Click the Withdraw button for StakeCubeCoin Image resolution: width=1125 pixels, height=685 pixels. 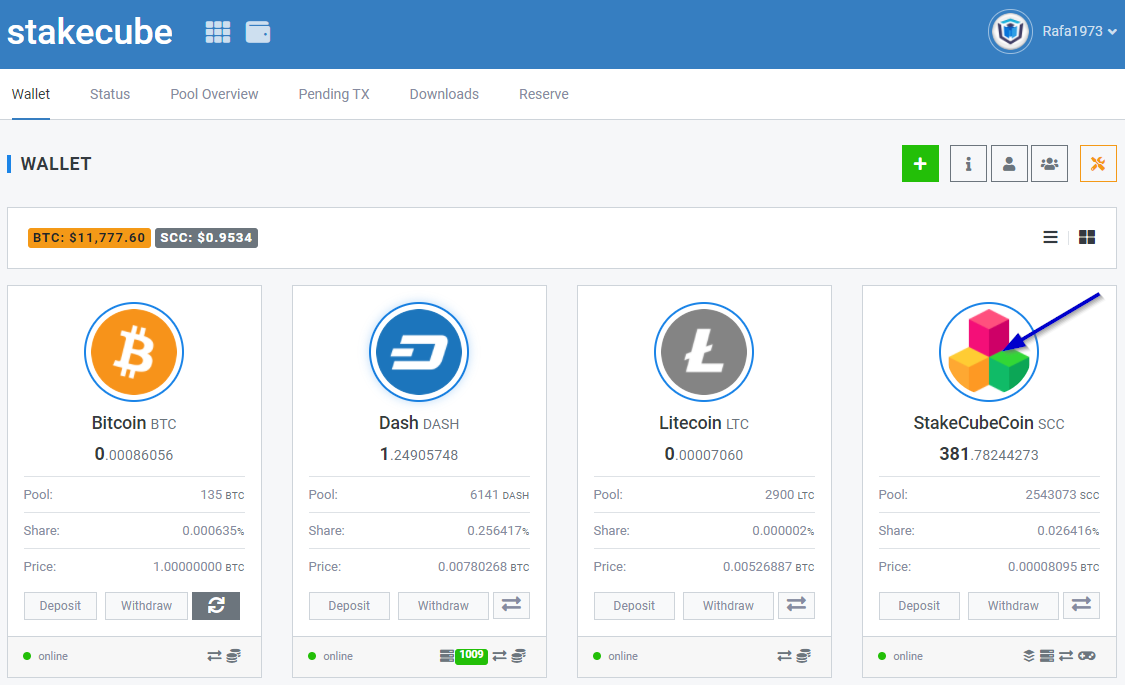[1013, 605]
